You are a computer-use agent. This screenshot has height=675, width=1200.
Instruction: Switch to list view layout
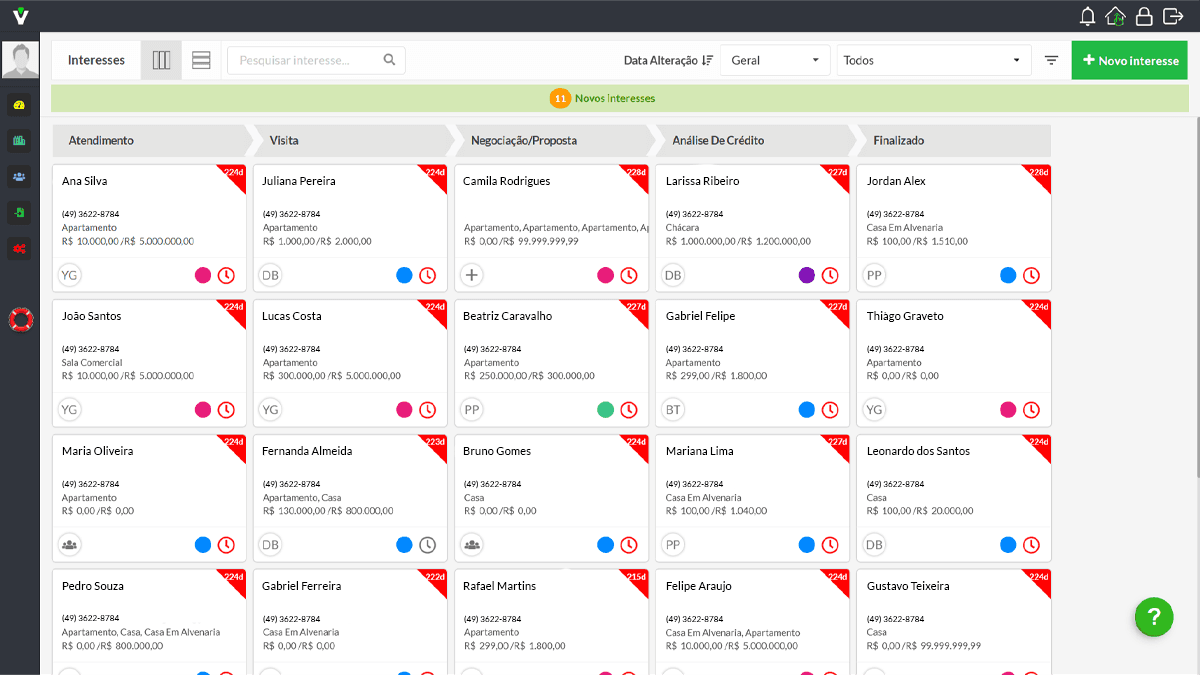click(201, 59)
